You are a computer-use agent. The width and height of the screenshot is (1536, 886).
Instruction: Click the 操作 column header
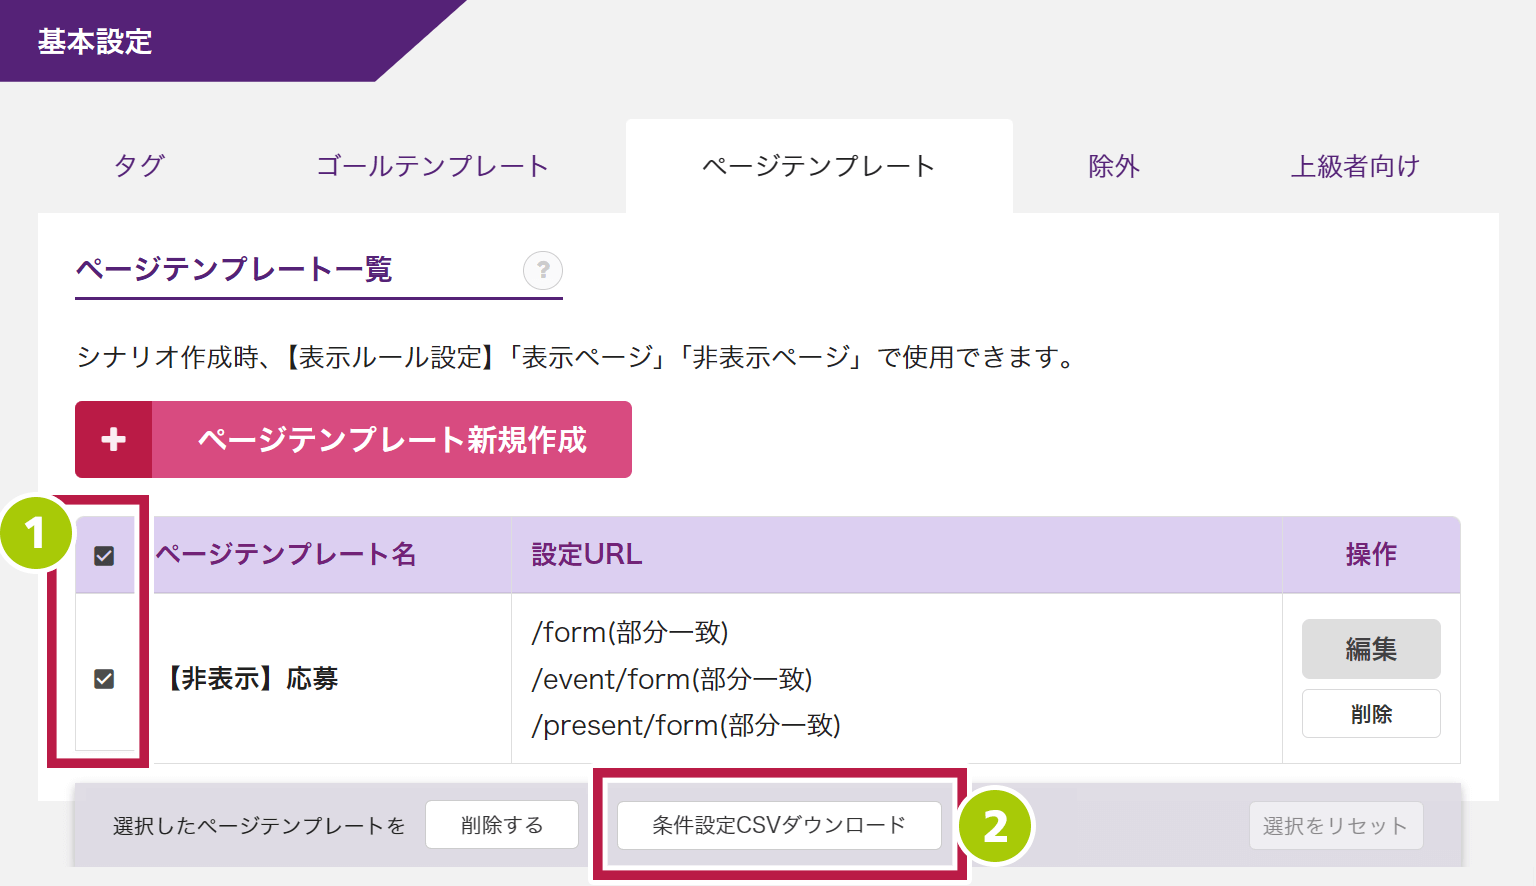pos(1371,555)
